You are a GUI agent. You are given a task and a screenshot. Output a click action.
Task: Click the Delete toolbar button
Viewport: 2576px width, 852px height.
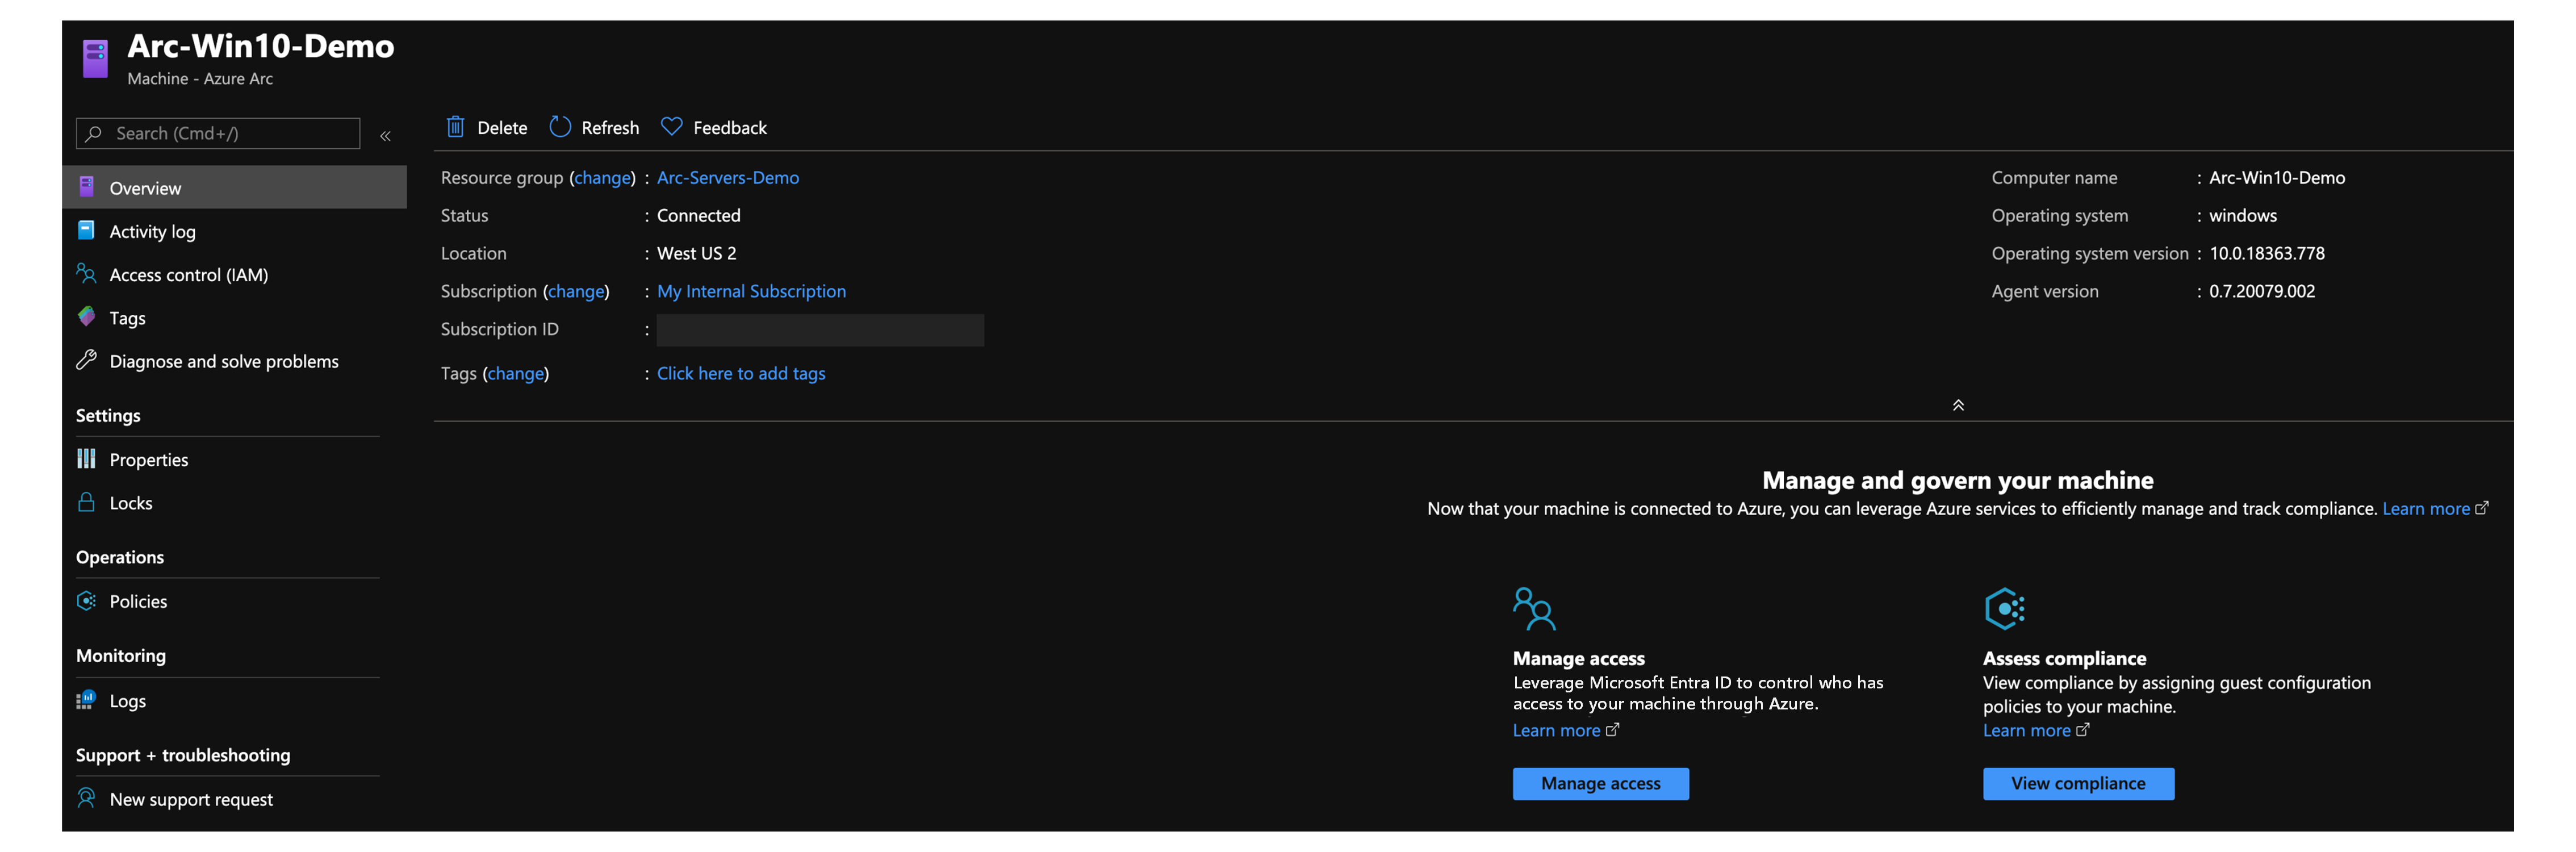tap(486, 127)
